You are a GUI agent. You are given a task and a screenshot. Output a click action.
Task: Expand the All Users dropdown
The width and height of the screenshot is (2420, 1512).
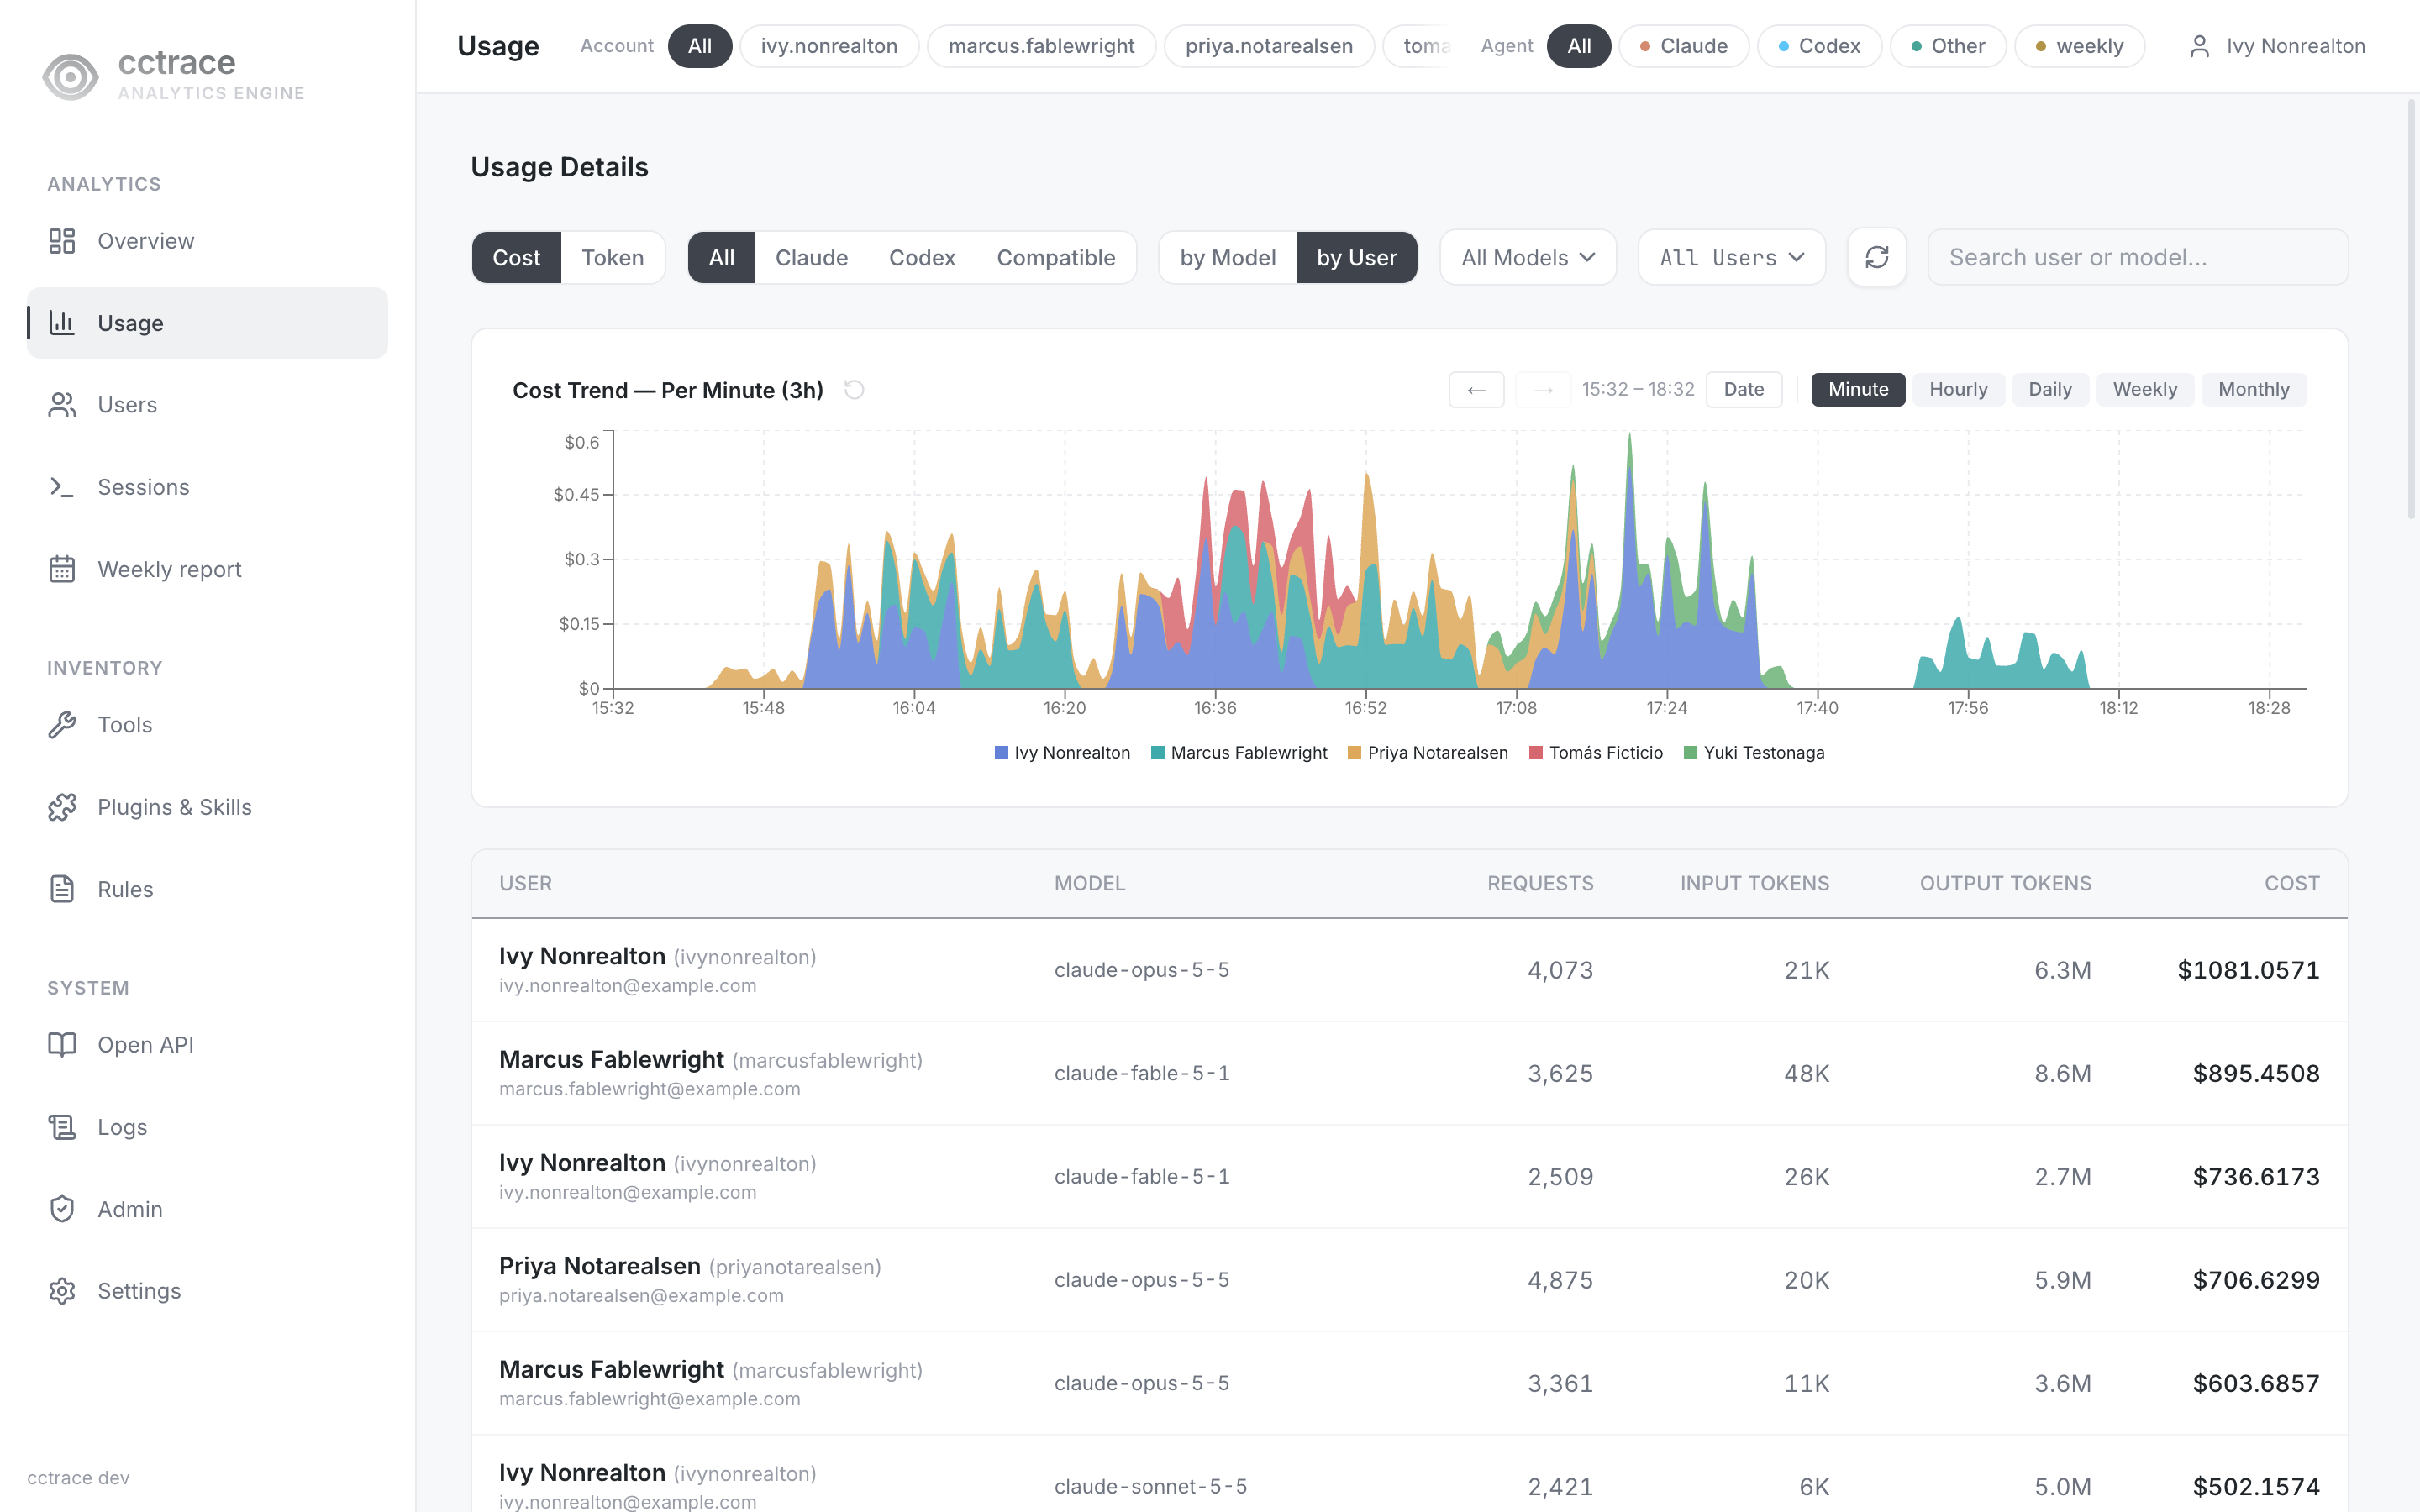pos(1731,258)
